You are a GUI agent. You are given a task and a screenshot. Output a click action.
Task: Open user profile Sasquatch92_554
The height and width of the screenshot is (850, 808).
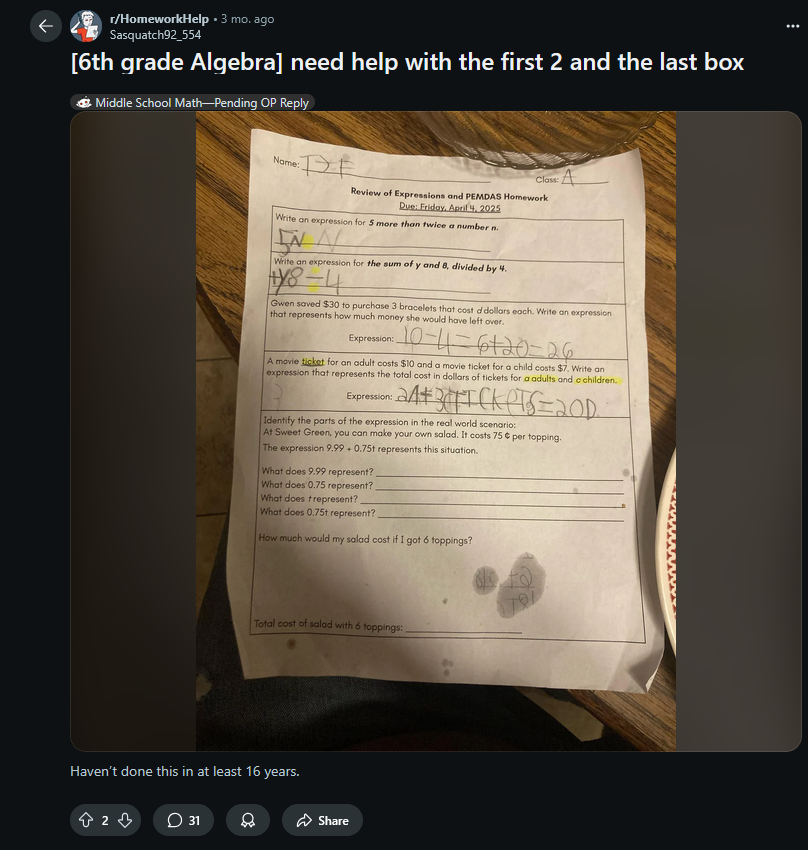point(156,35)
